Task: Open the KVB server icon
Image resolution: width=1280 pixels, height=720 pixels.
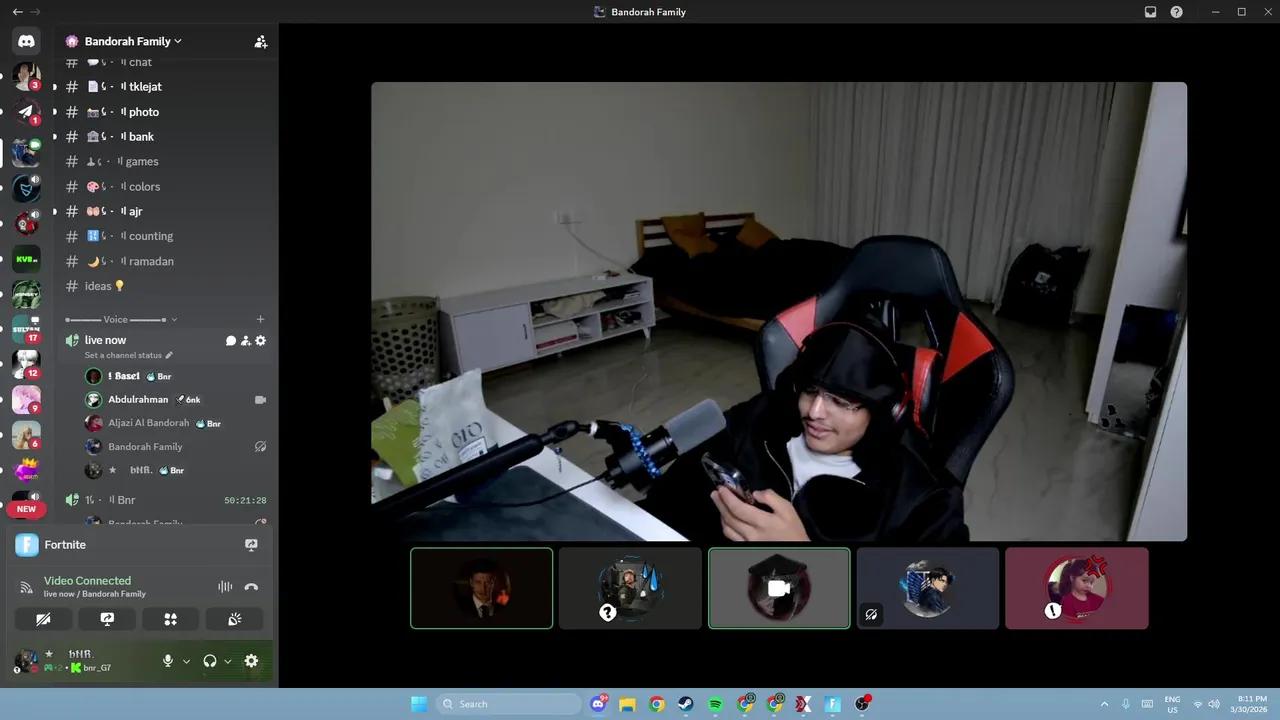Action: tap(26, 259)
